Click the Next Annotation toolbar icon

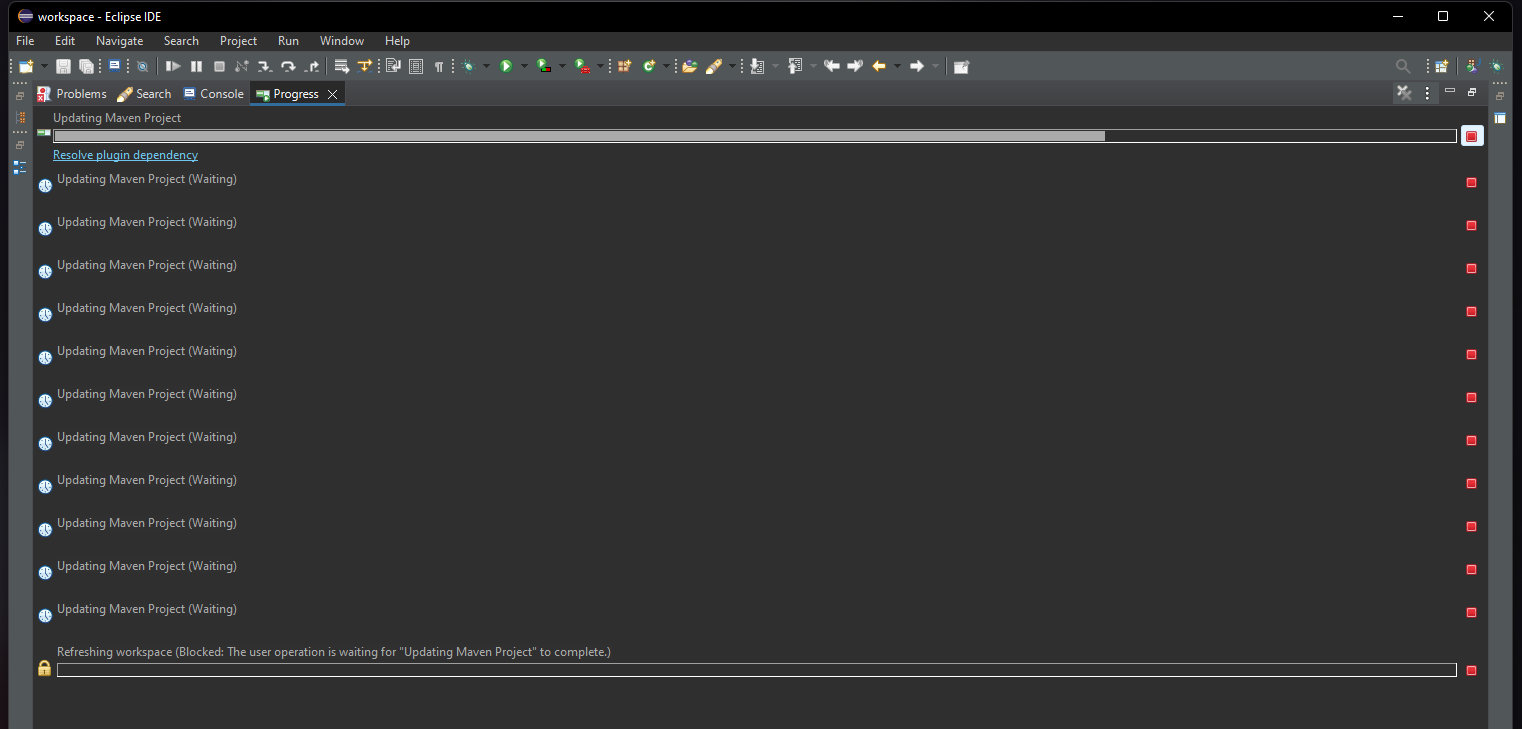tap(757, 66)
